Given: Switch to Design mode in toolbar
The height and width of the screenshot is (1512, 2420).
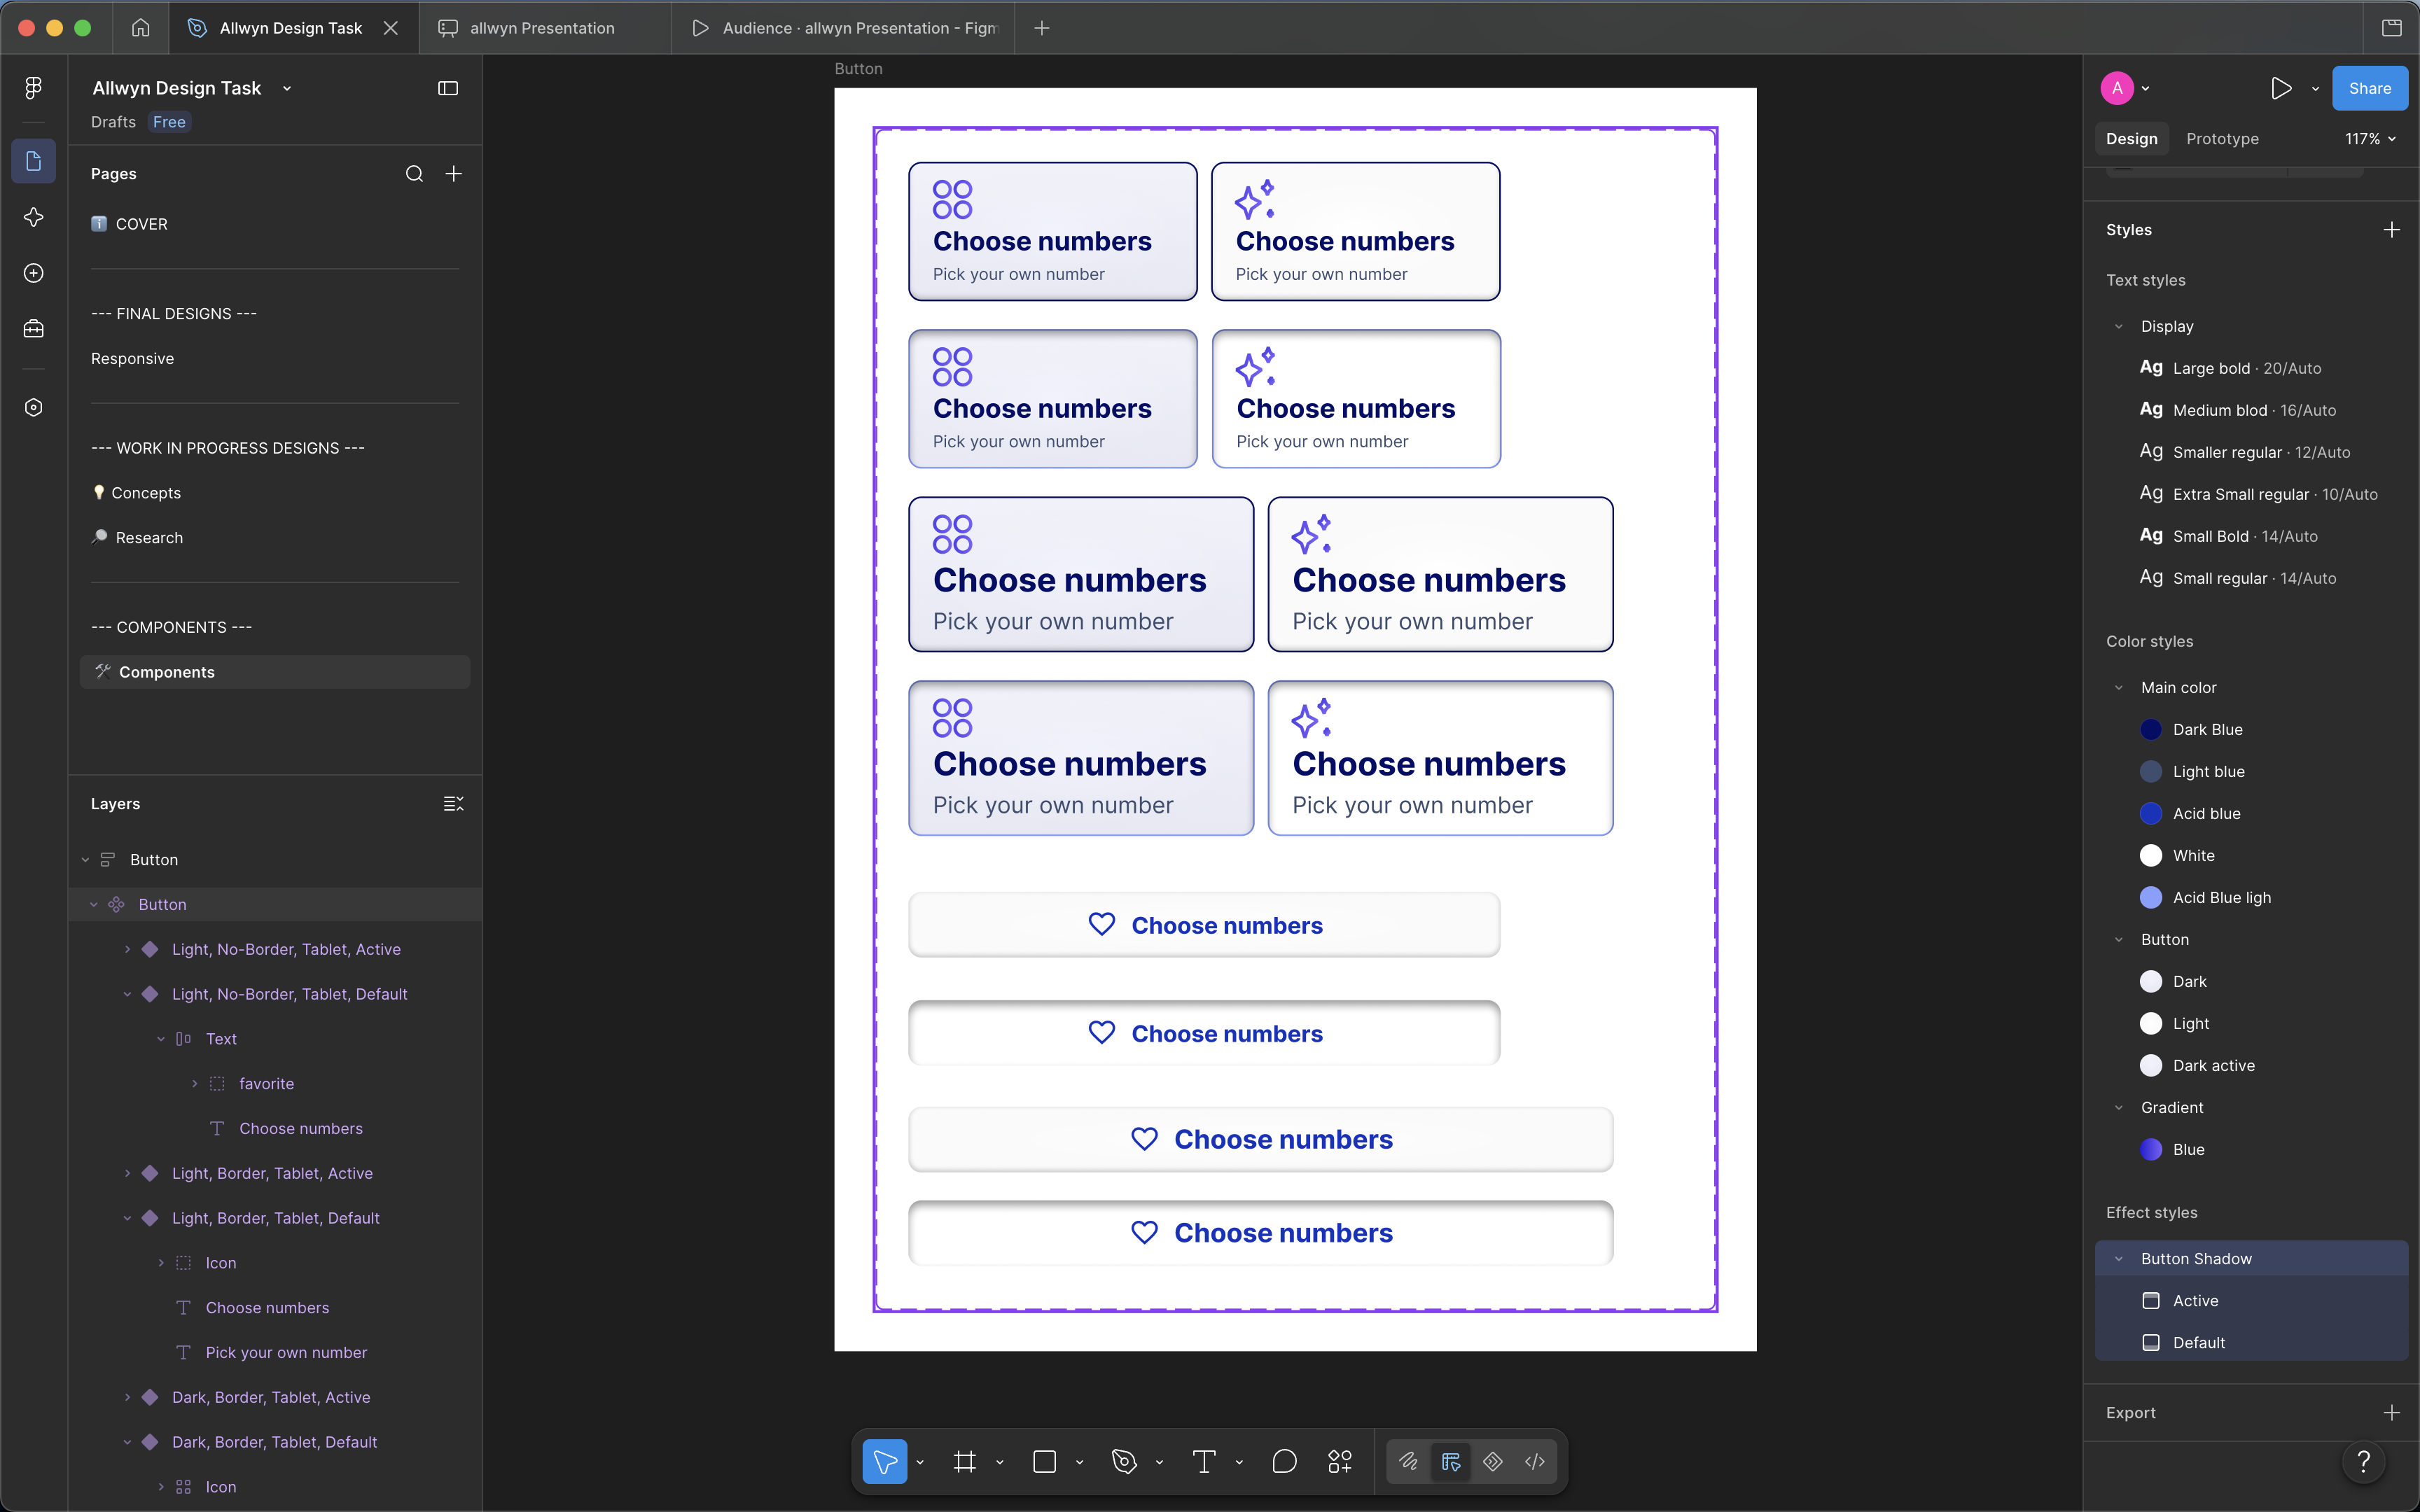Looking at the screenshot, I should click(x=1451, y=1462).
